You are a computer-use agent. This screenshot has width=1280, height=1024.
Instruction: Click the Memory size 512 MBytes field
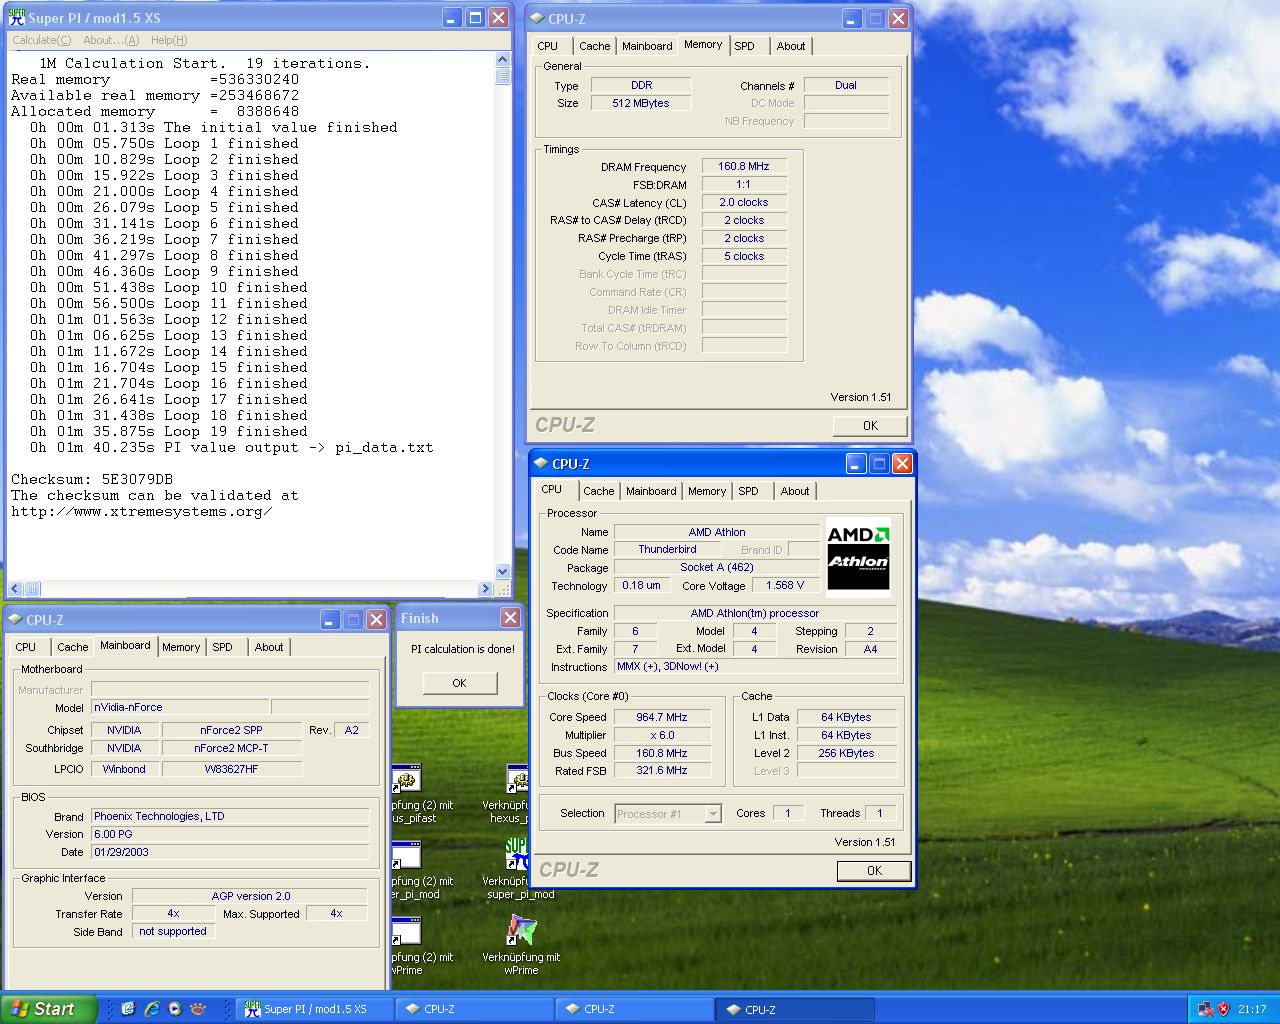pos(641,103)
